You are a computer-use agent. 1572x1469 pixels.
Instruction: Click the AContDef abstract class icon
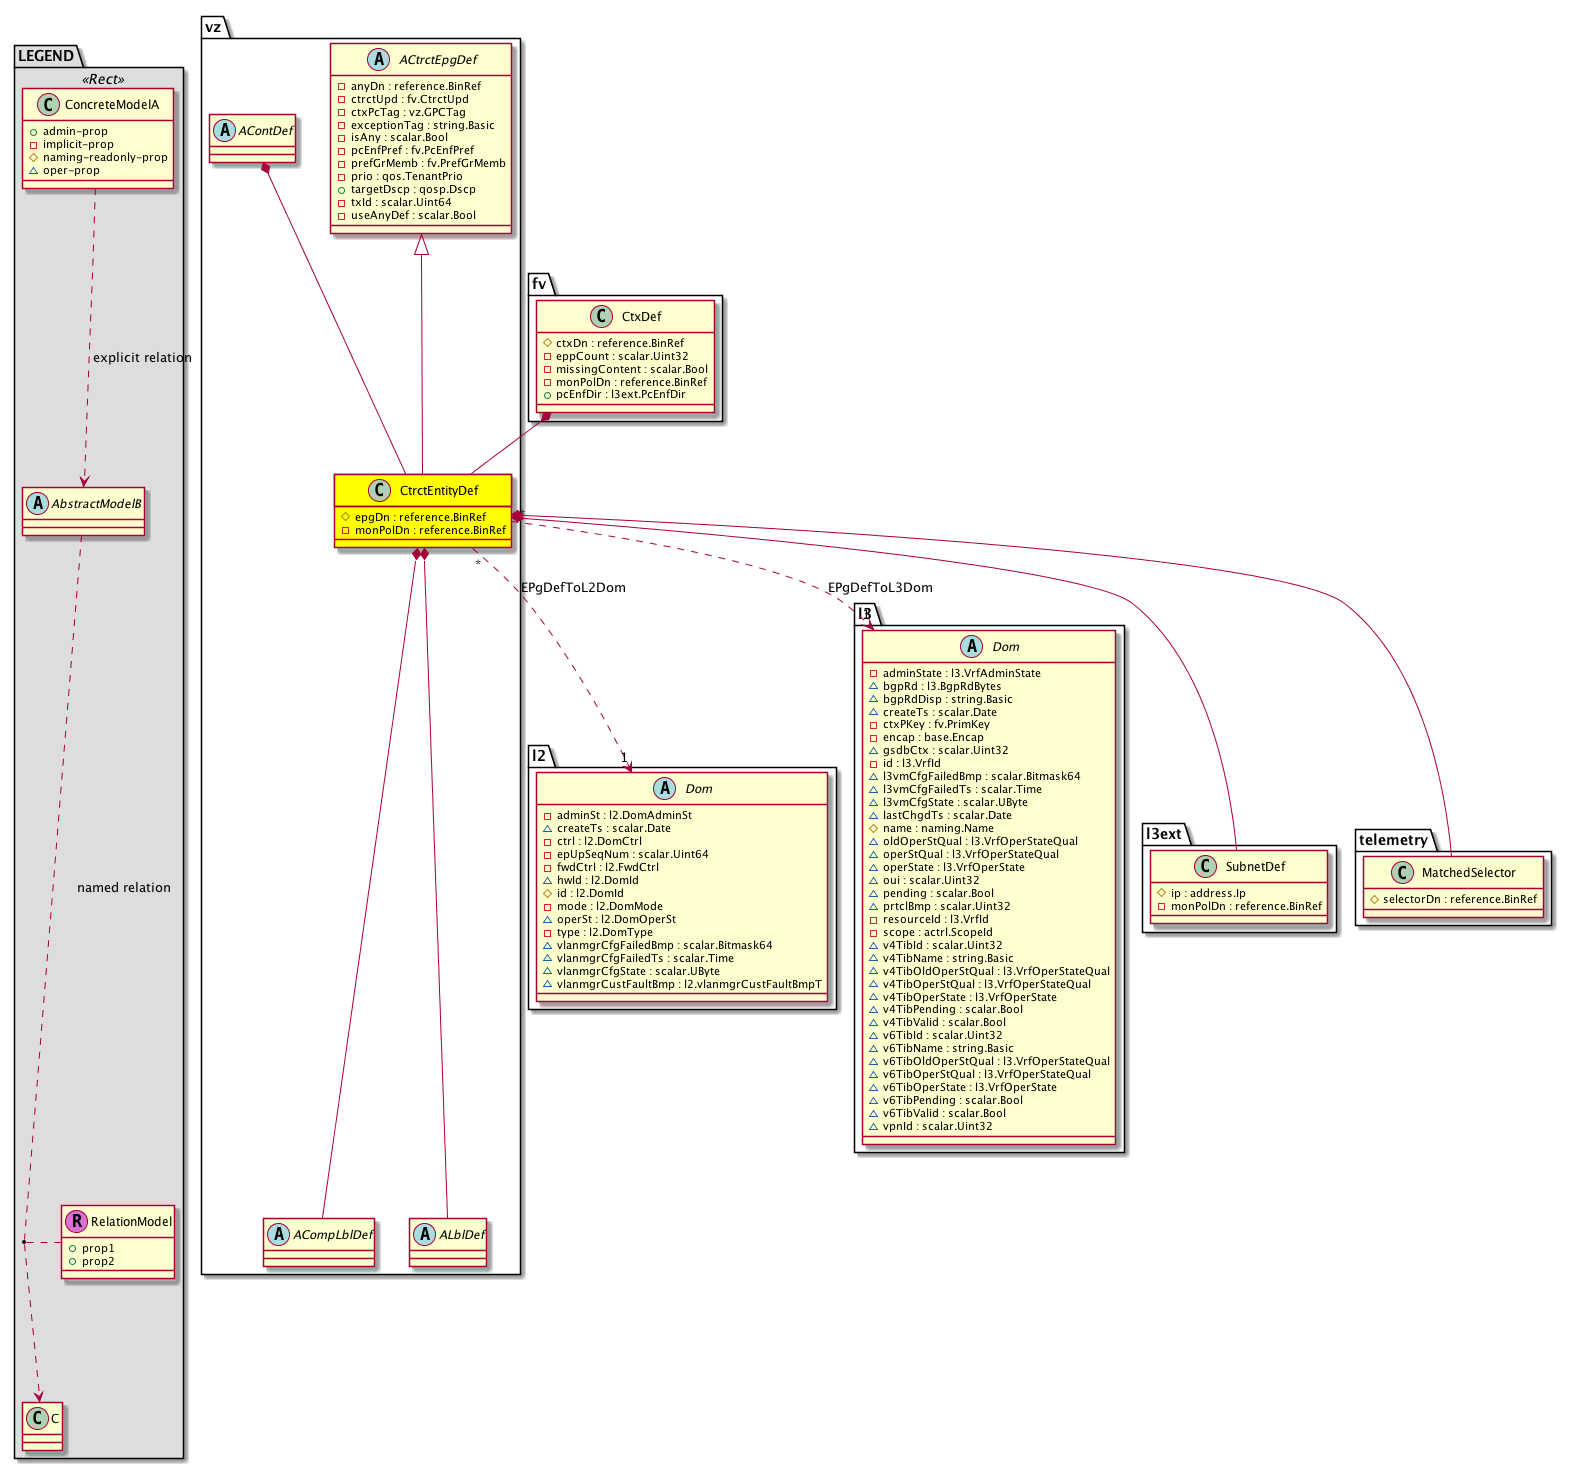pyautogui.click(x=224, y=131)
